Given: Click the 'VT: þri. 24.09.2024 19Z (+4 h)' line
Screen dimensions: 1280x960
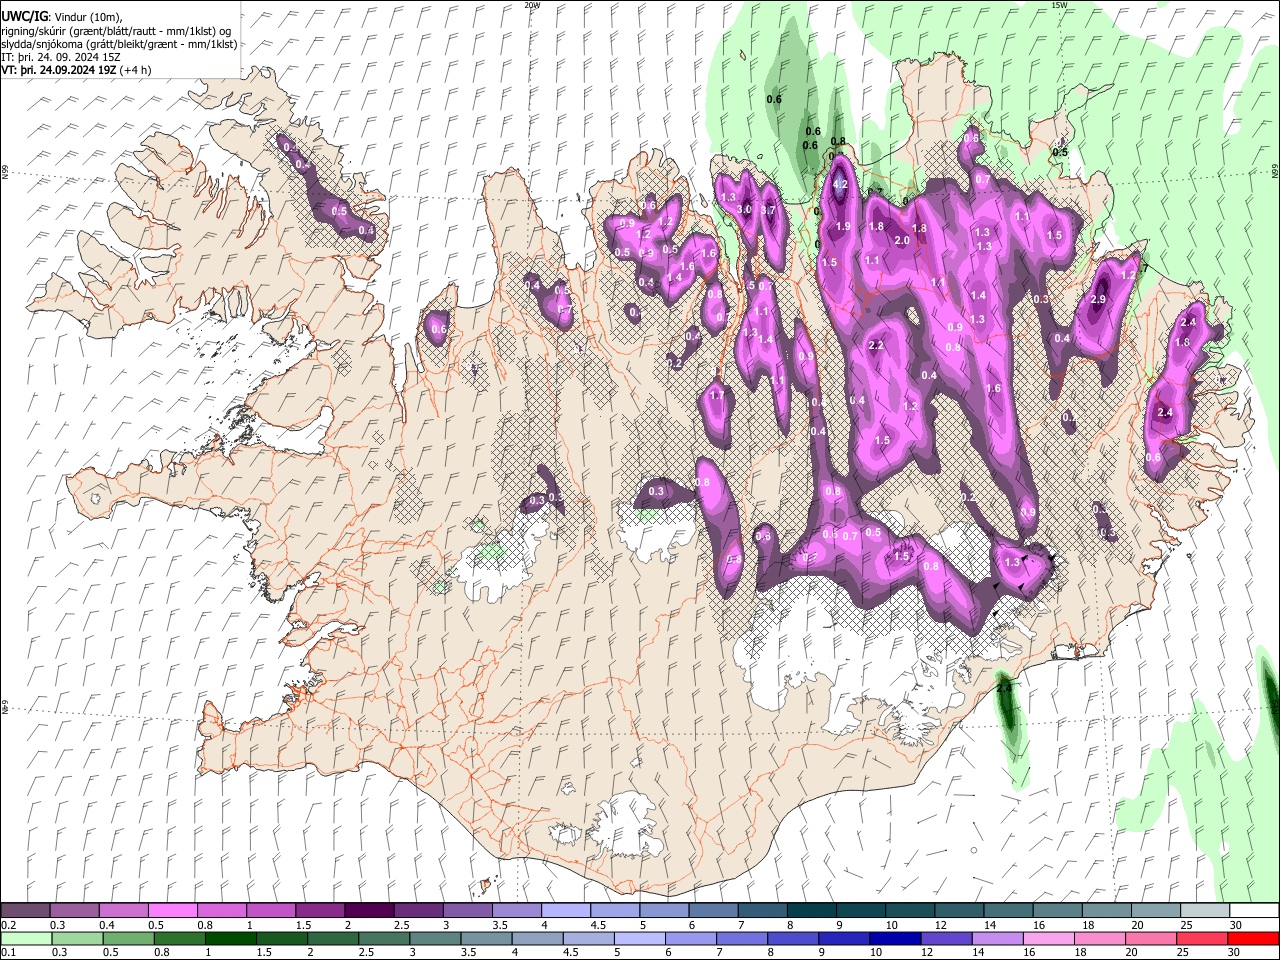Looking at the screenshot, I should 77,70.
